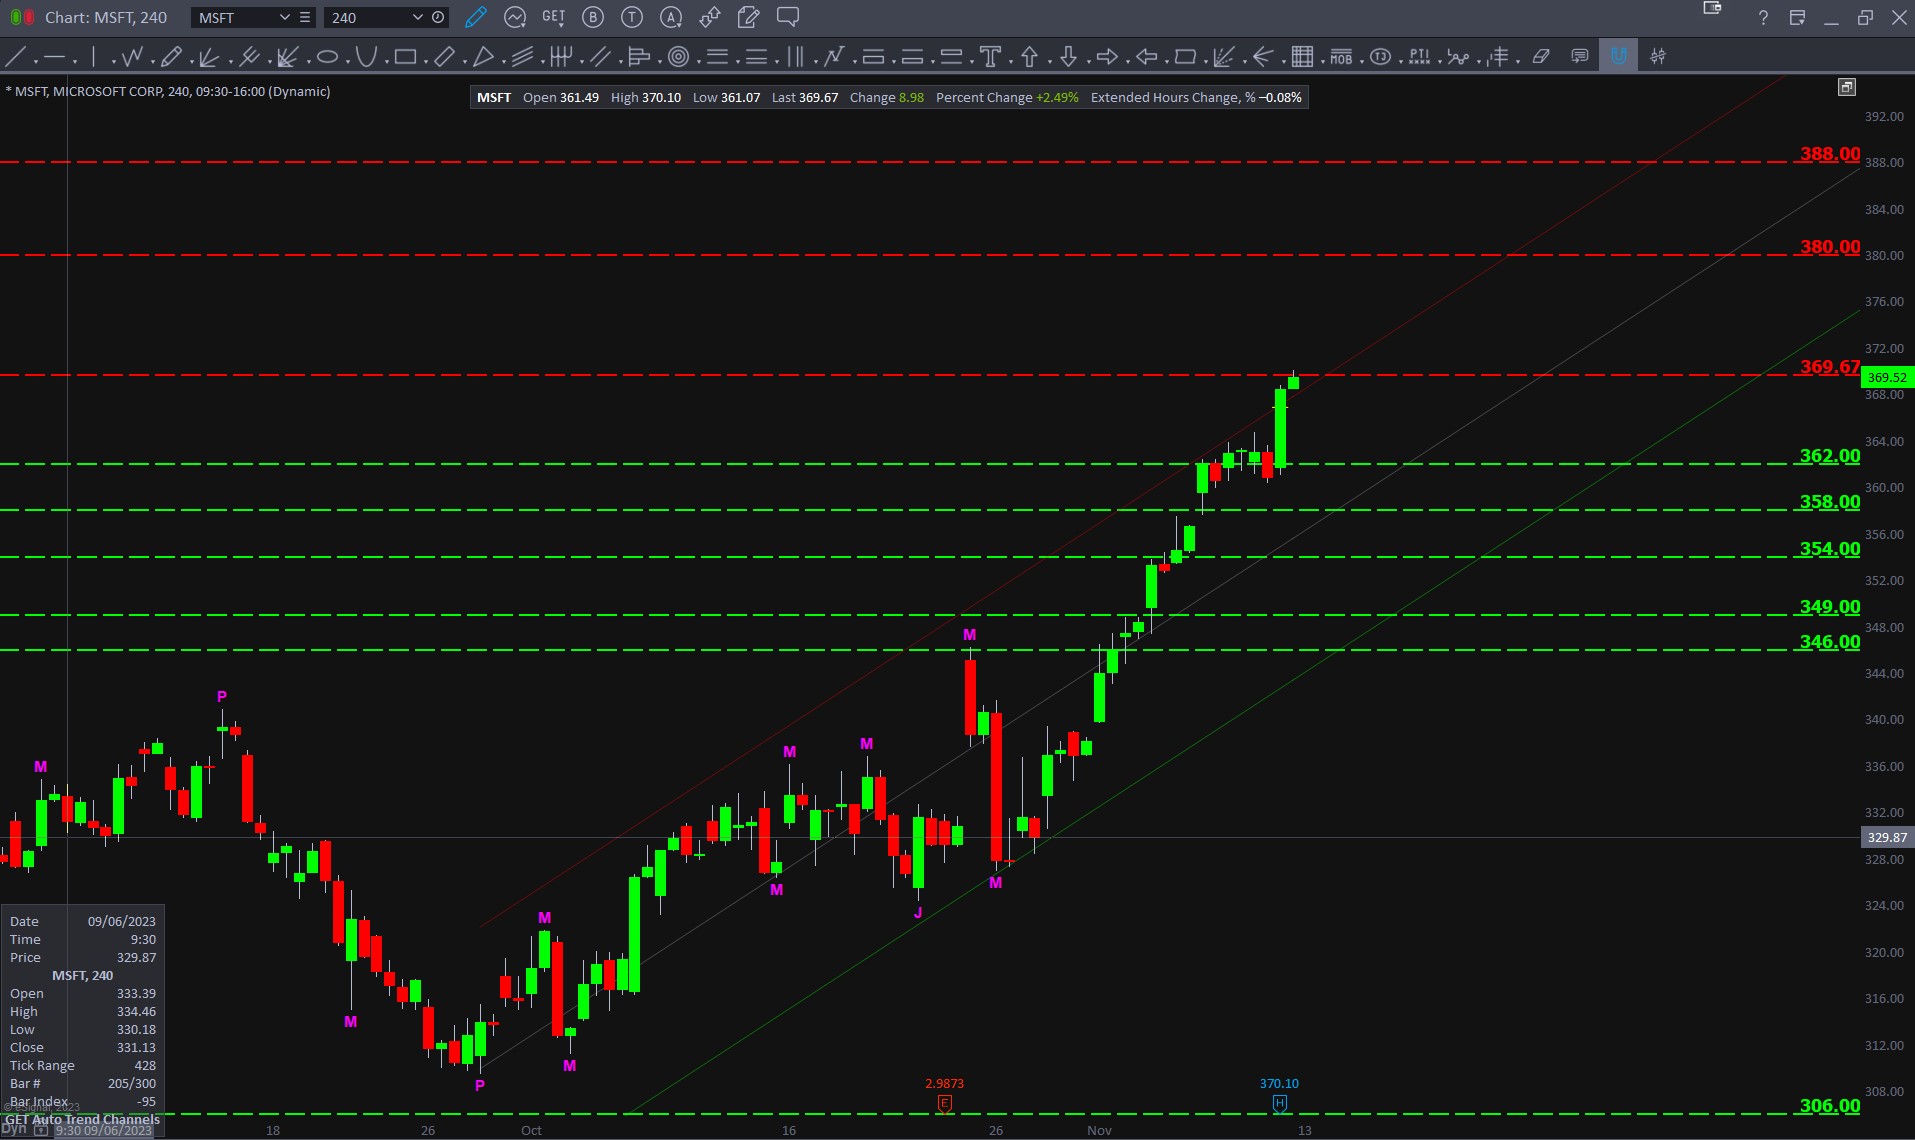This screenshot has width=1915, height=1140.
Task: Select the trend line drawing tool
Action: click(16, 57)
